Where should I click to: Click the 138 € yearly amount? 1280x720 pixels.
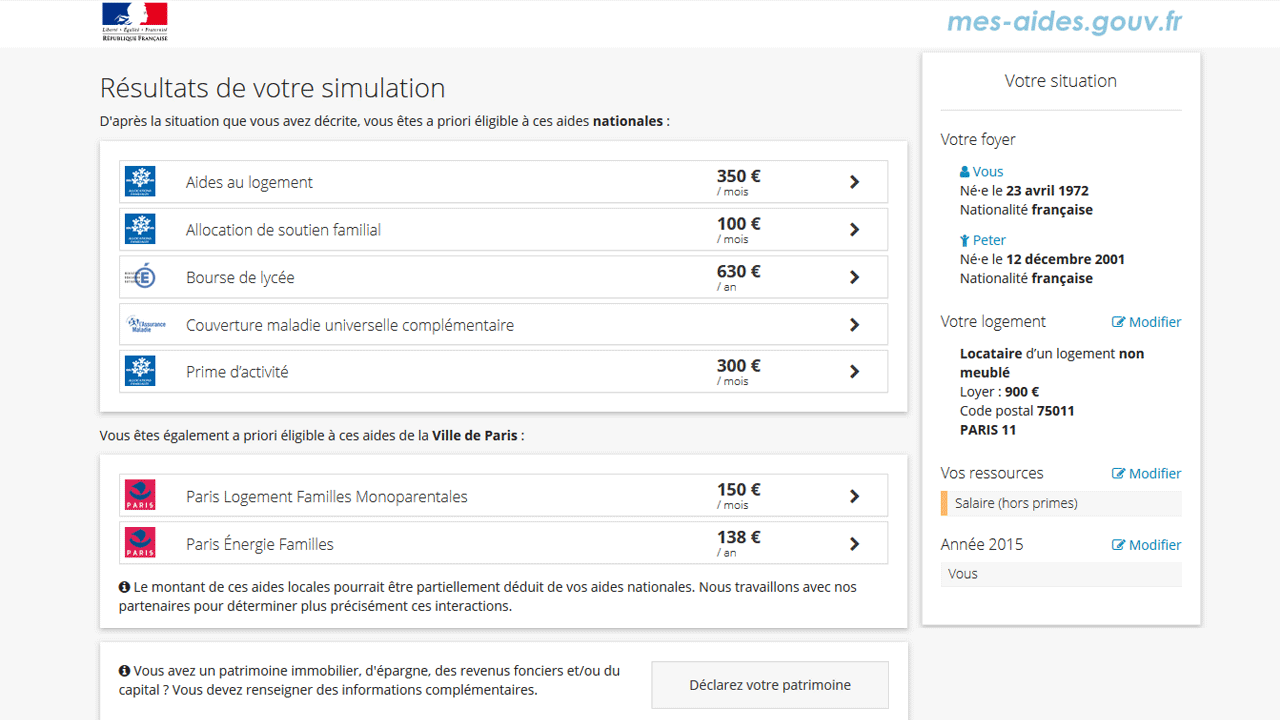coord(739,538)
